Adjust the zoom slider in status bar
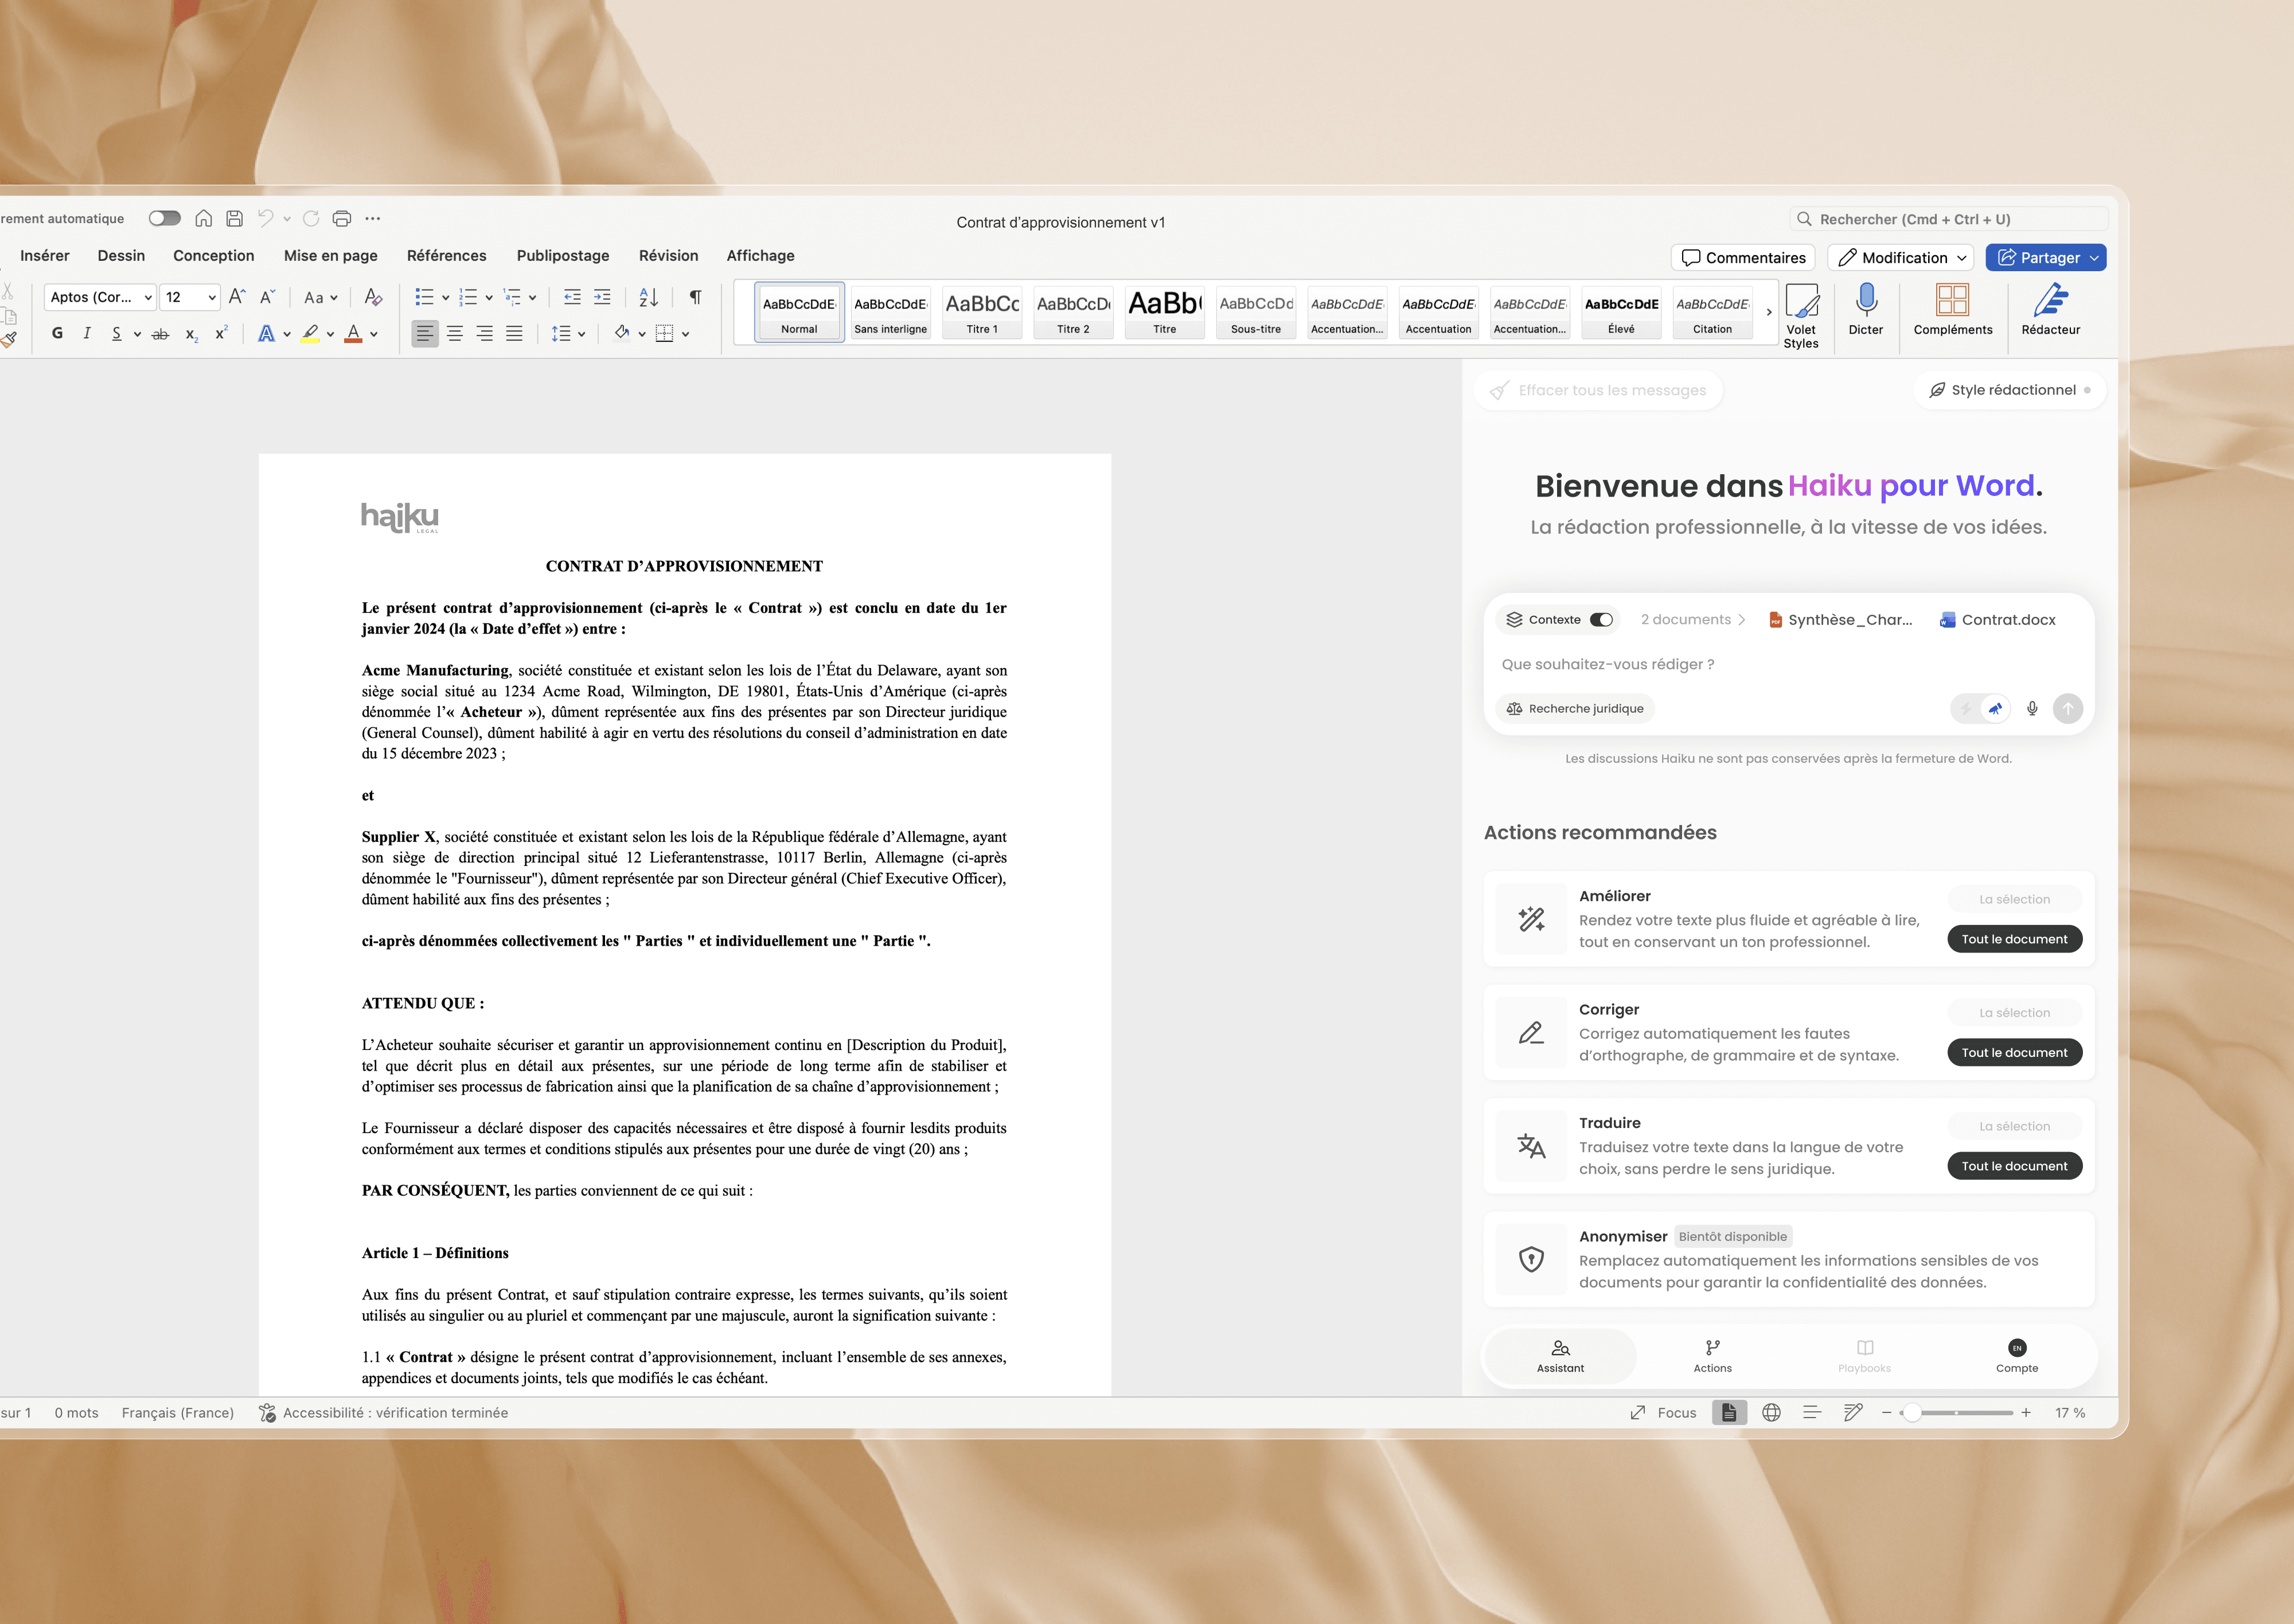Image resolution: width=2294 pixels, height=1624 pixels. coord(1912,1413)
